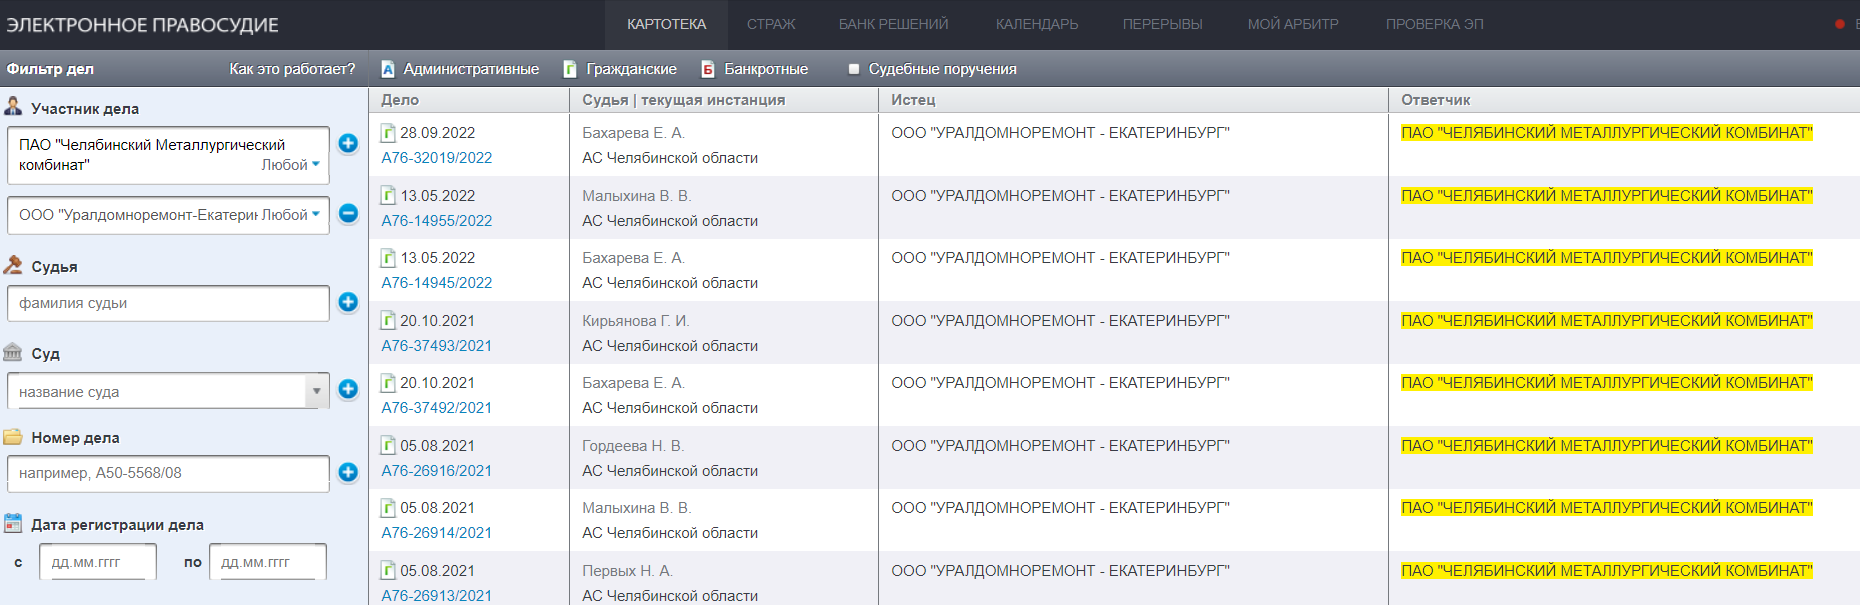Screen dimensions: 1860x605
Task: Click the ЭЛЕКТРОННОЕ ПРАВОСУДИЕ site logo
Action: tap(143, 25)
